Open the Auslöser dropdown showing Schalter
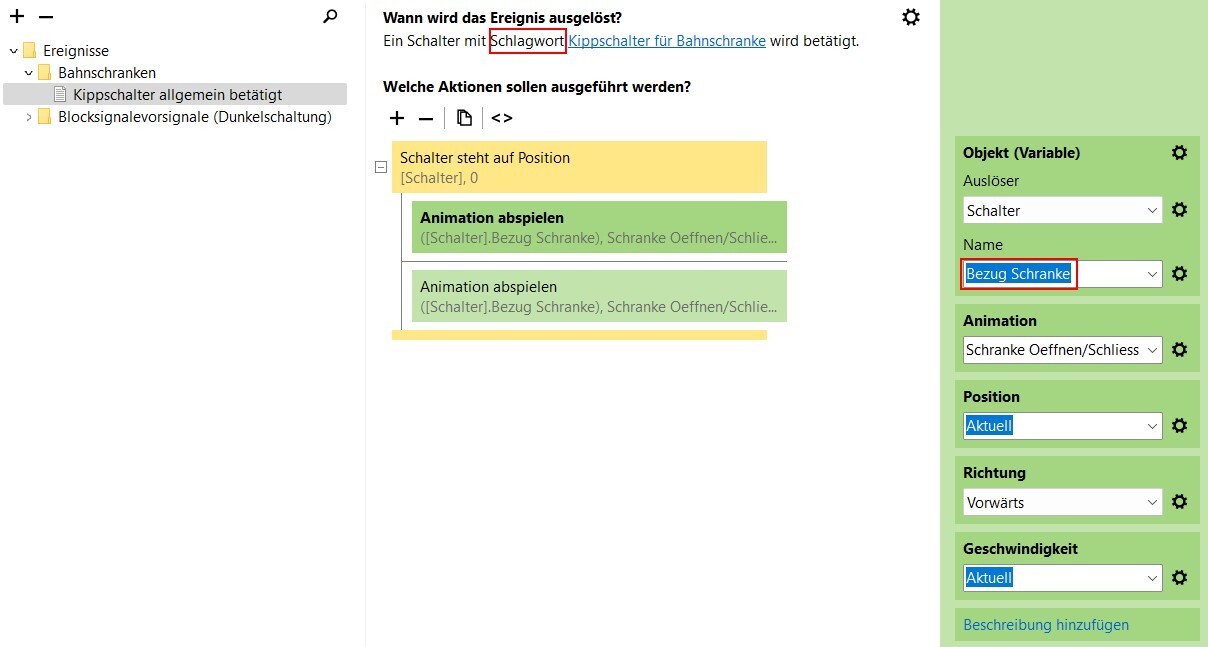1208x647 pixels. coord(1063,210)
